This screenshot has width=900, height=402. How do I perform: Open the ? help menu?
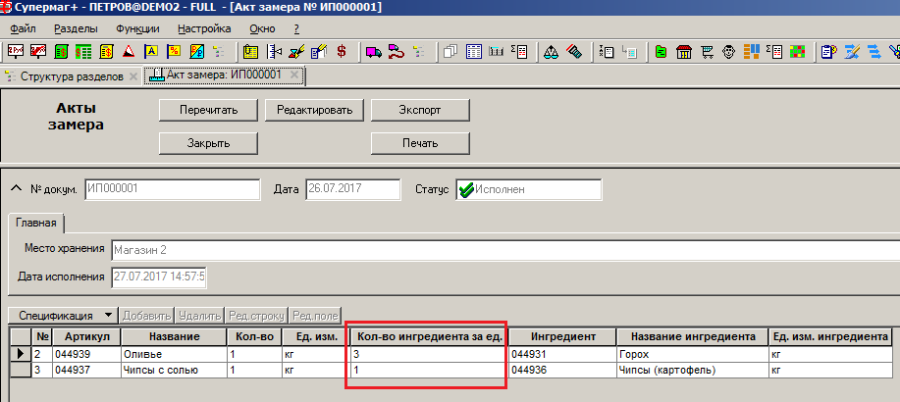297,29
